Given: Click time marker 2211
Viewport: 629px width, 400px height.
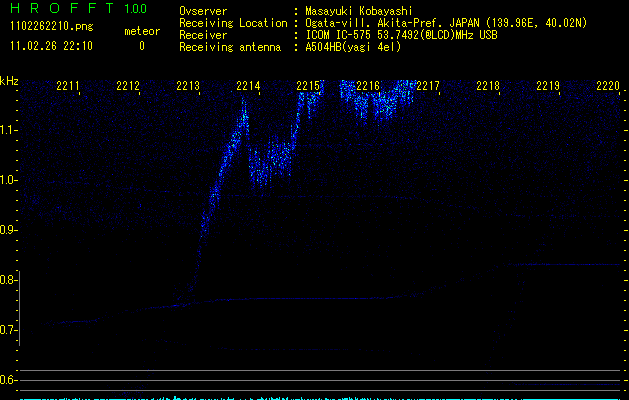Looking at the screenshot, I should (68, 86).
